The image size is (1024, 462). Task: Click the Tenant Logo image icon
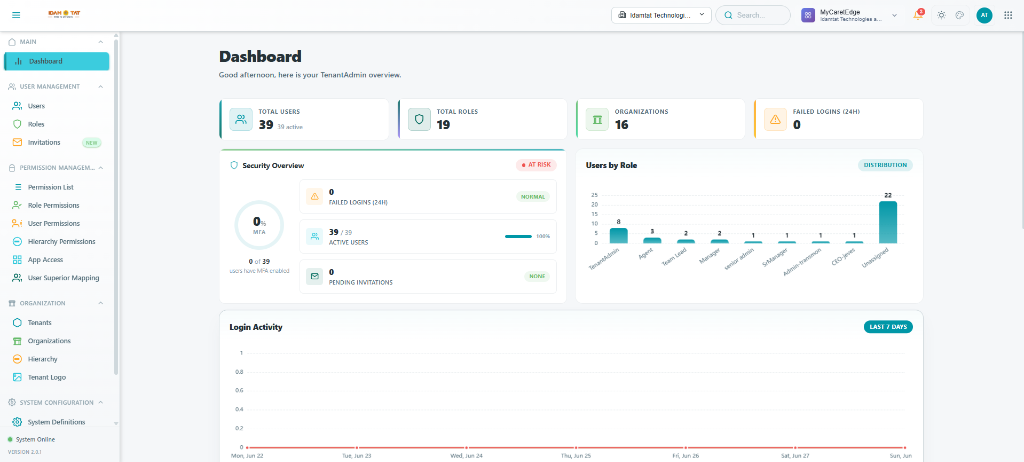pos(18,378)
